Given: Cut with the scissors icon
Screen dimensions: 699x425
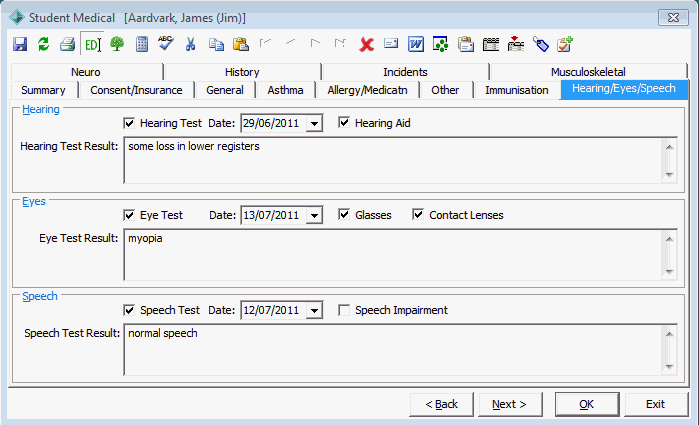Looking at the screenshot, I should coord(190,44).
